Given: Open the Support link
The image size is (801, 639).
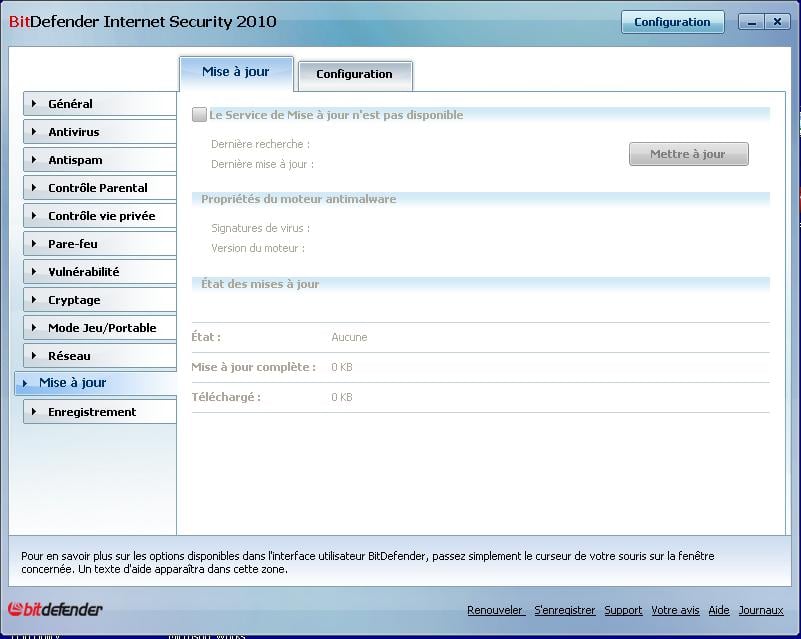Looking at the screenshot, I should 623,610.
